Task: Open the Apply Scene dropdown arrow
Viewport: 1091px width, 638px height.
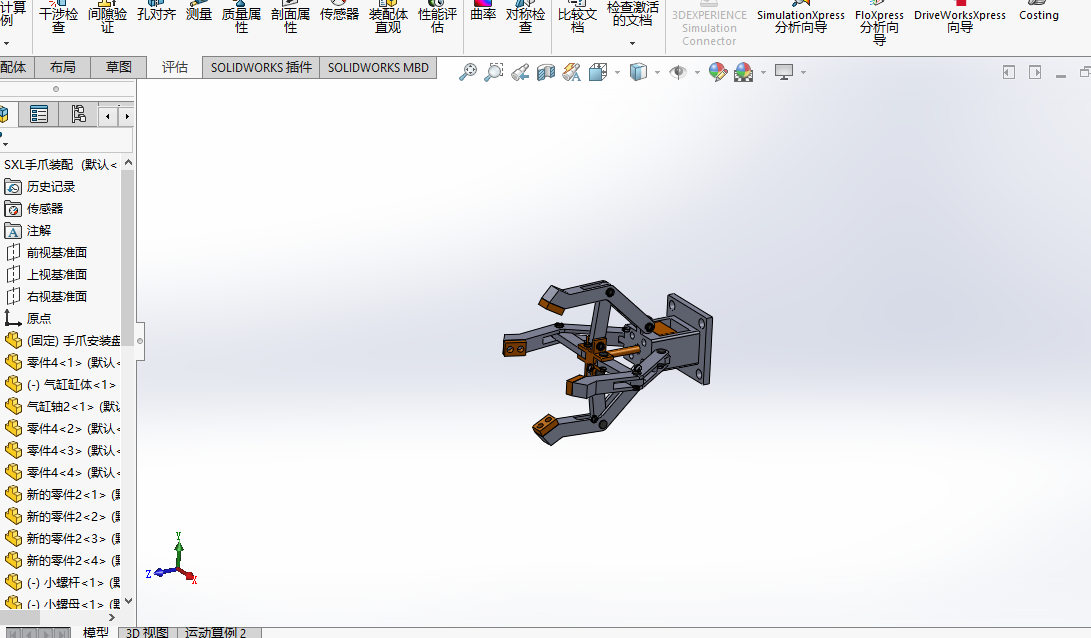Action: click(x=763, y=72)
